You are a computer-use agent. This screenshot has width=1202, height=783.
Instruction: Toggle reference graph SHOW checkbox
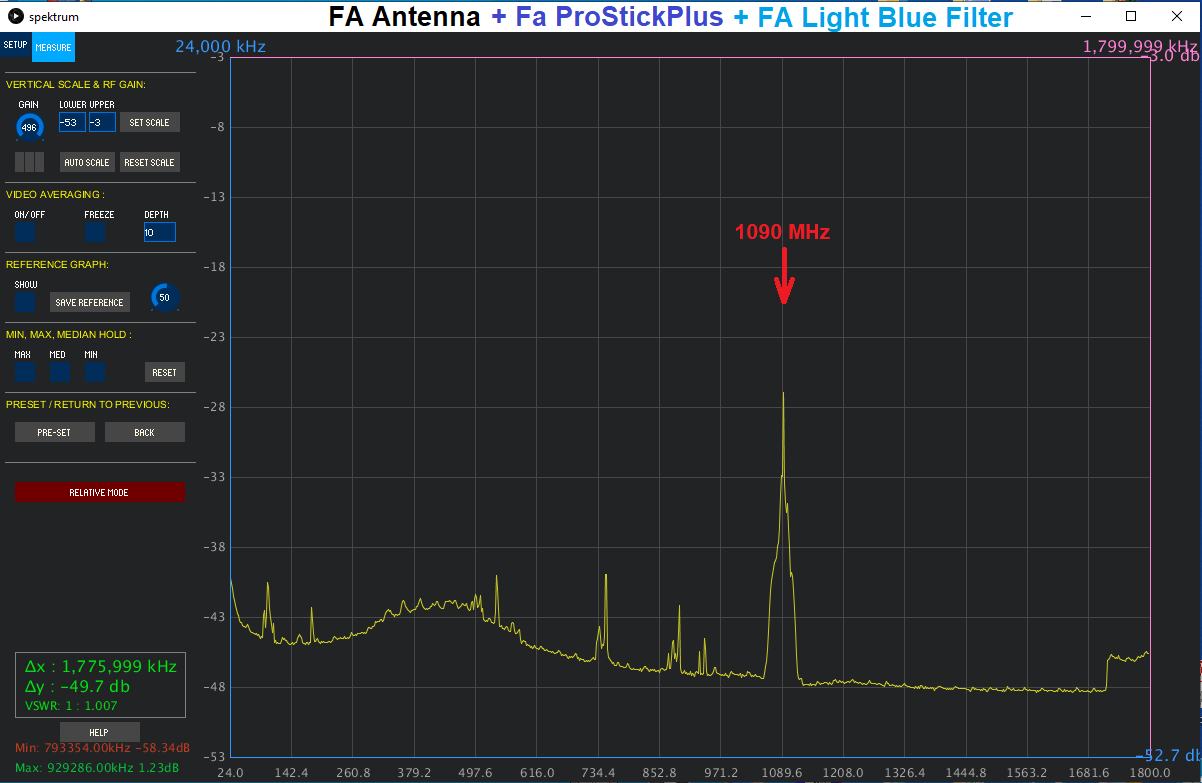(x=25, y=302)
